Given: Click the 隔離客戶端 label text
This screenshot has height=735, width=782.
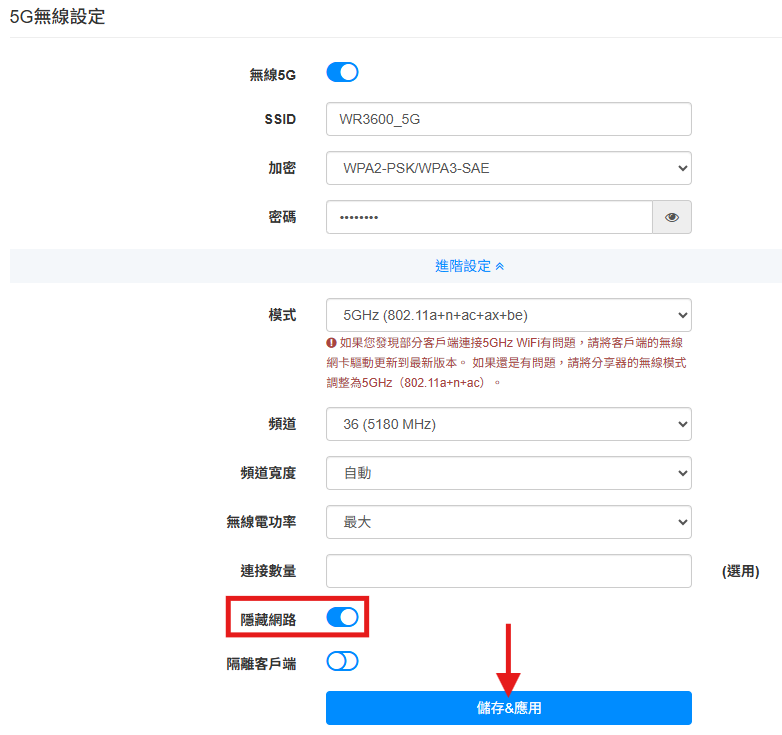Looking at the screenshot, I should click(261, 663).
